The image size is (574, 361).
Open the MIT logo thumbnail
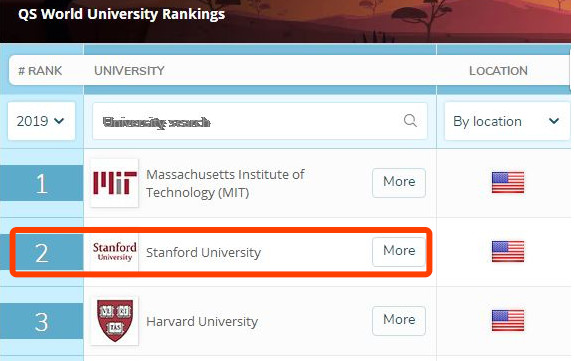[x=115, y=183]
